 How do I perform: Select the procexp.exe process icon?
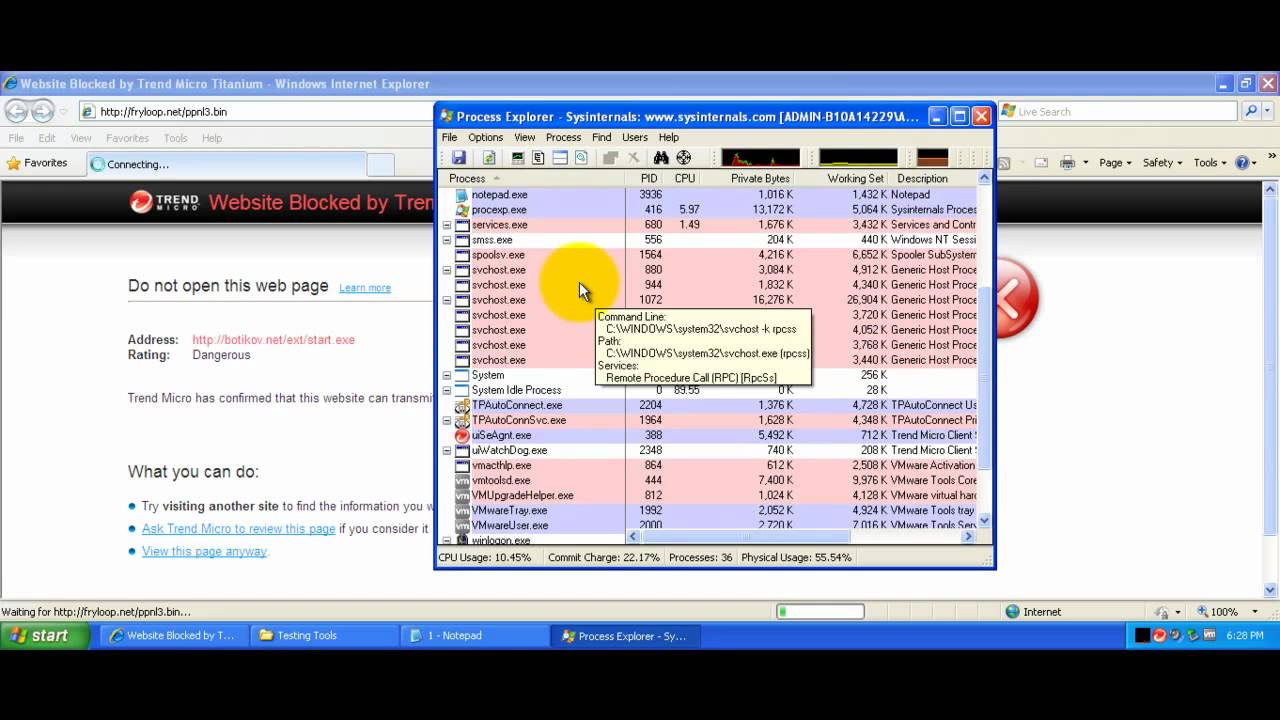click(462, 210)
